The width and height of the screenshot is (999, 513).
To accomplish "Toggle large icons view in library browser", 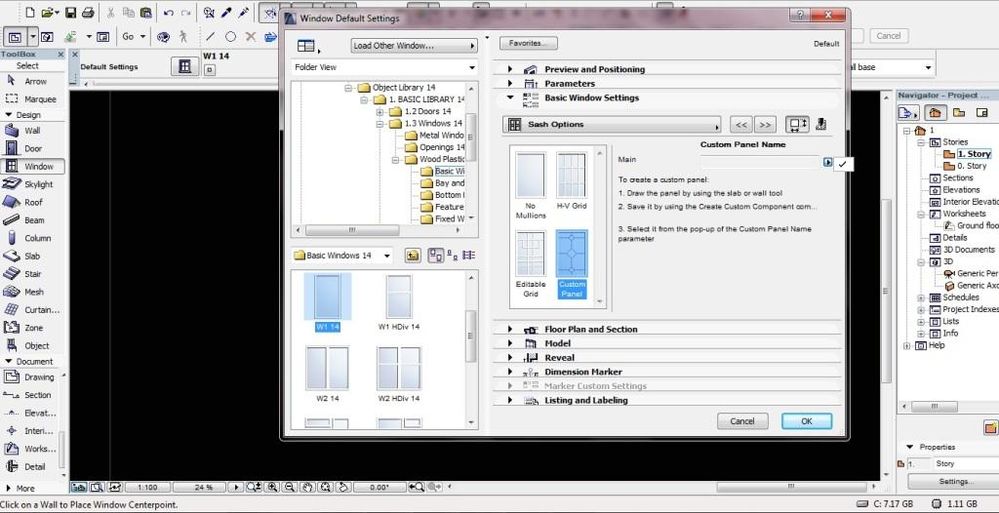I will [x=436, y=256].
